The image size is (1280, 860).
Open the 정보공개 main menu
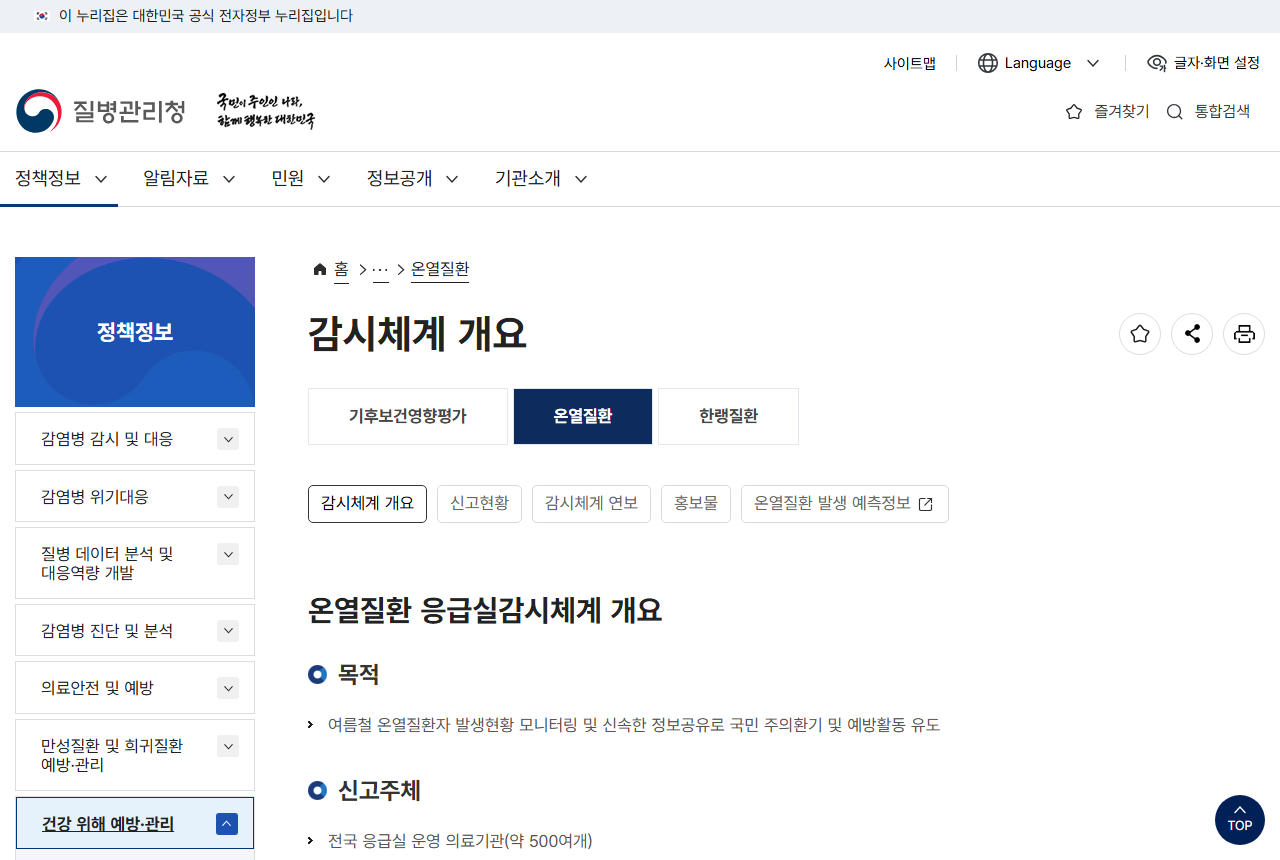413,179
